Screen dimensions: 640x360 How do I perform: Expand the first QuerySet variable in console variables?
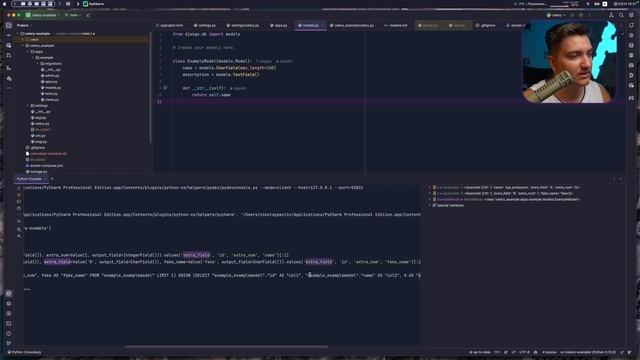(429, 187)
